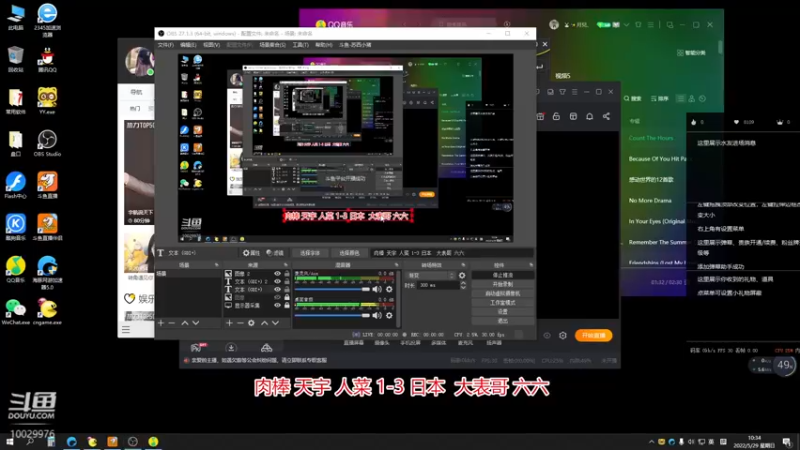Screen dimensions: 800x450
Task: Toggle lock on 文本 (GDI+) 2 source
Action: [x=287, y=282]
